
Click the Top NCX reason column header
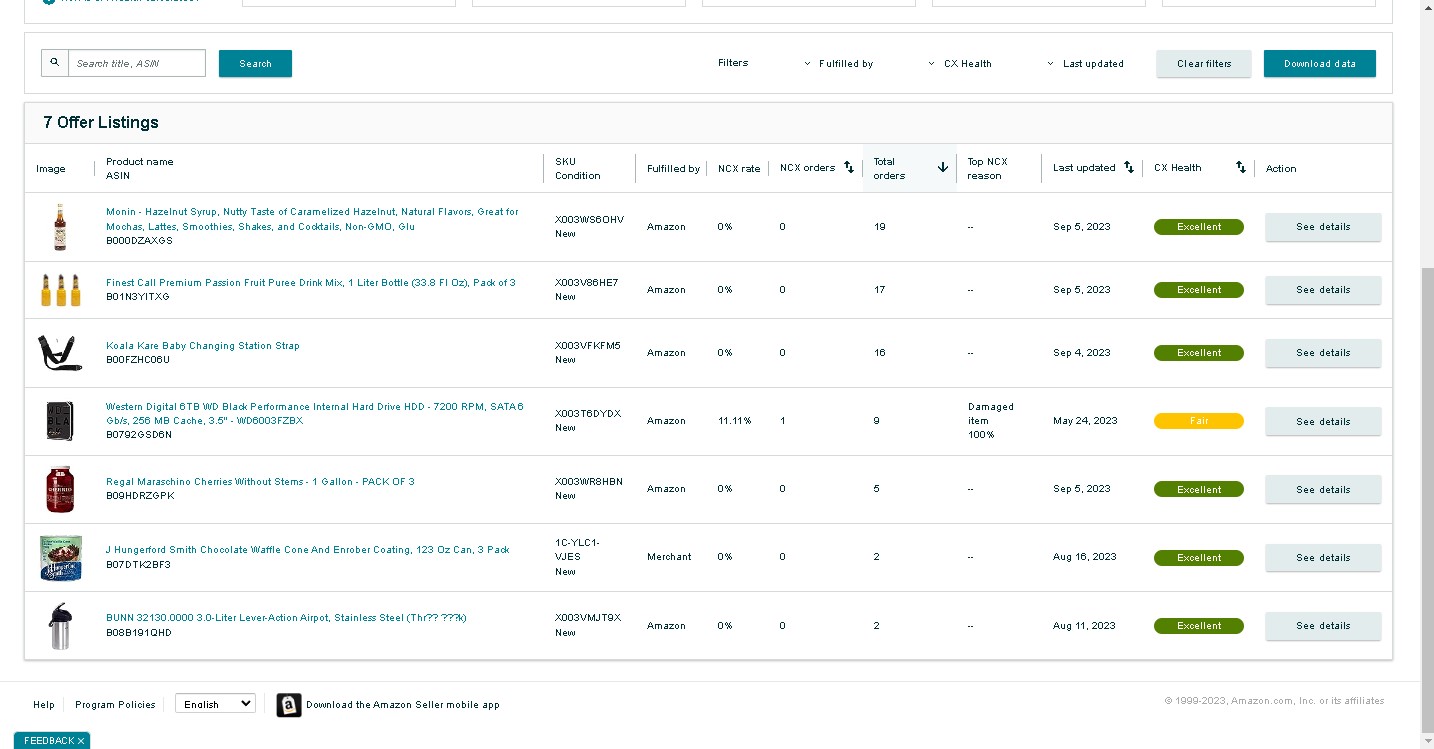tap(988, 168)
